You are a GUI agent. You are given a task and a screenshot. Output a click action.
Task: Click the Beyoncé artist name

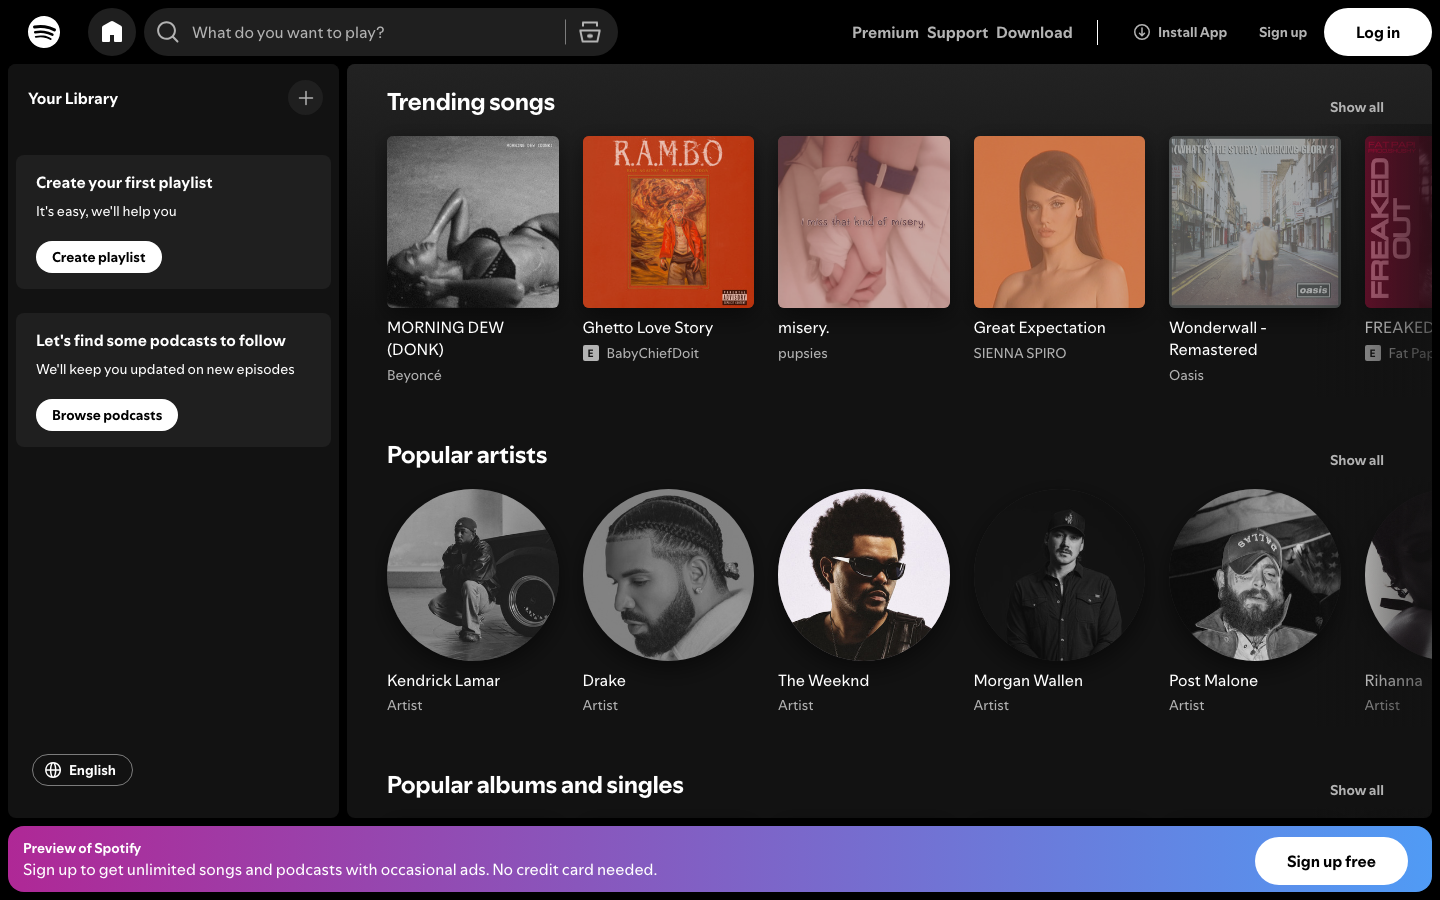click(x=414, y=375)
